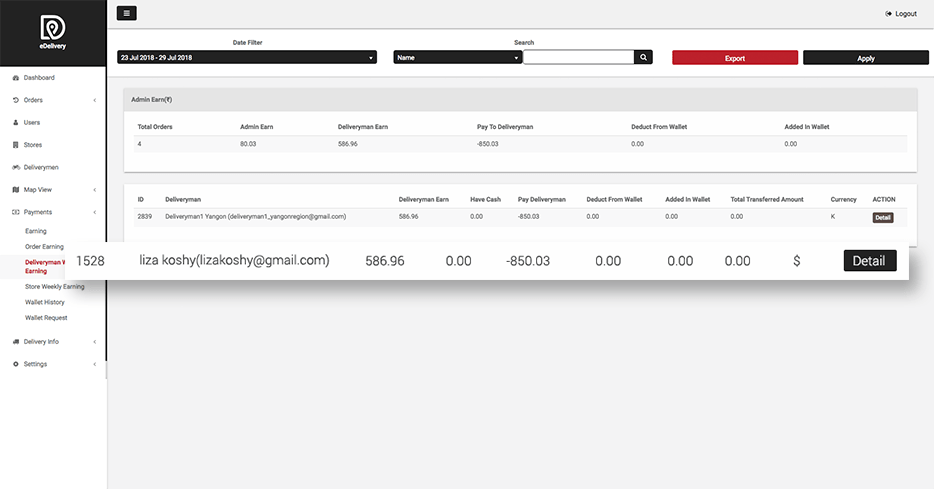Click the Deliveryman Earn column header in table

click(x=424, y=200)
